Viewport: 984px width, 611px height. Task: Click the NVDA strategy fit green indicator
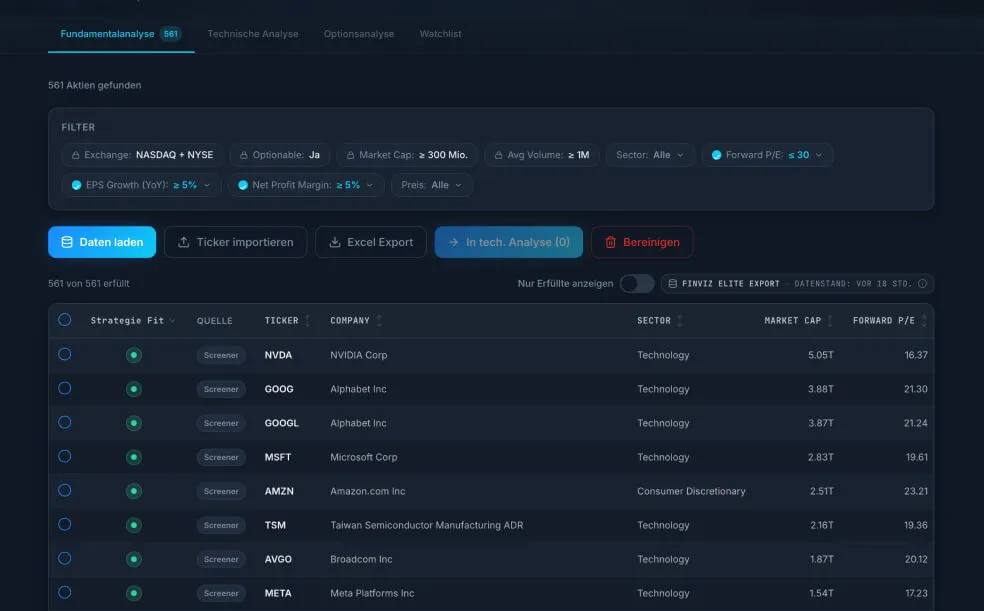click(x=134, y=355)
